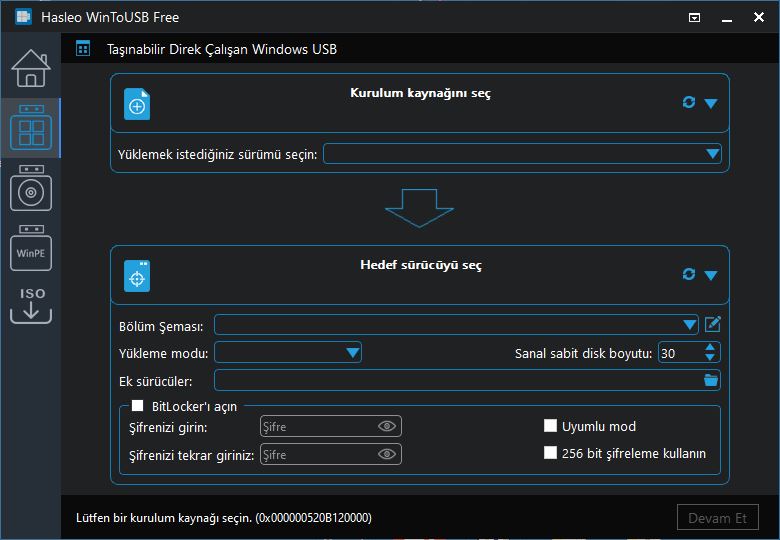
Task: Close the WinToUSB window
Action: 759,17
